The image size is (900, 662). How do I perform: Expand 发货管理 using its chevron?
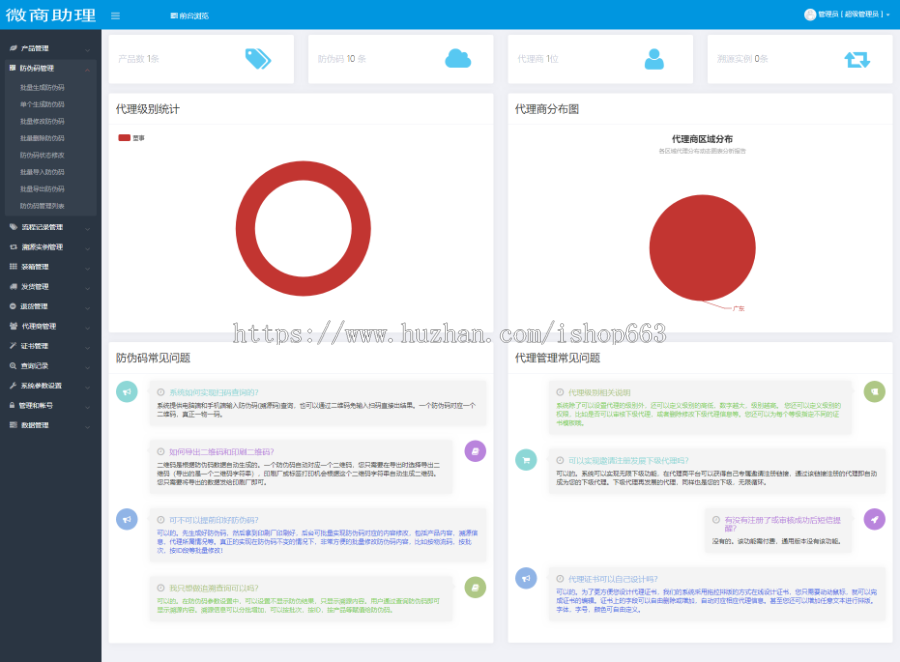tap(87, 288)
